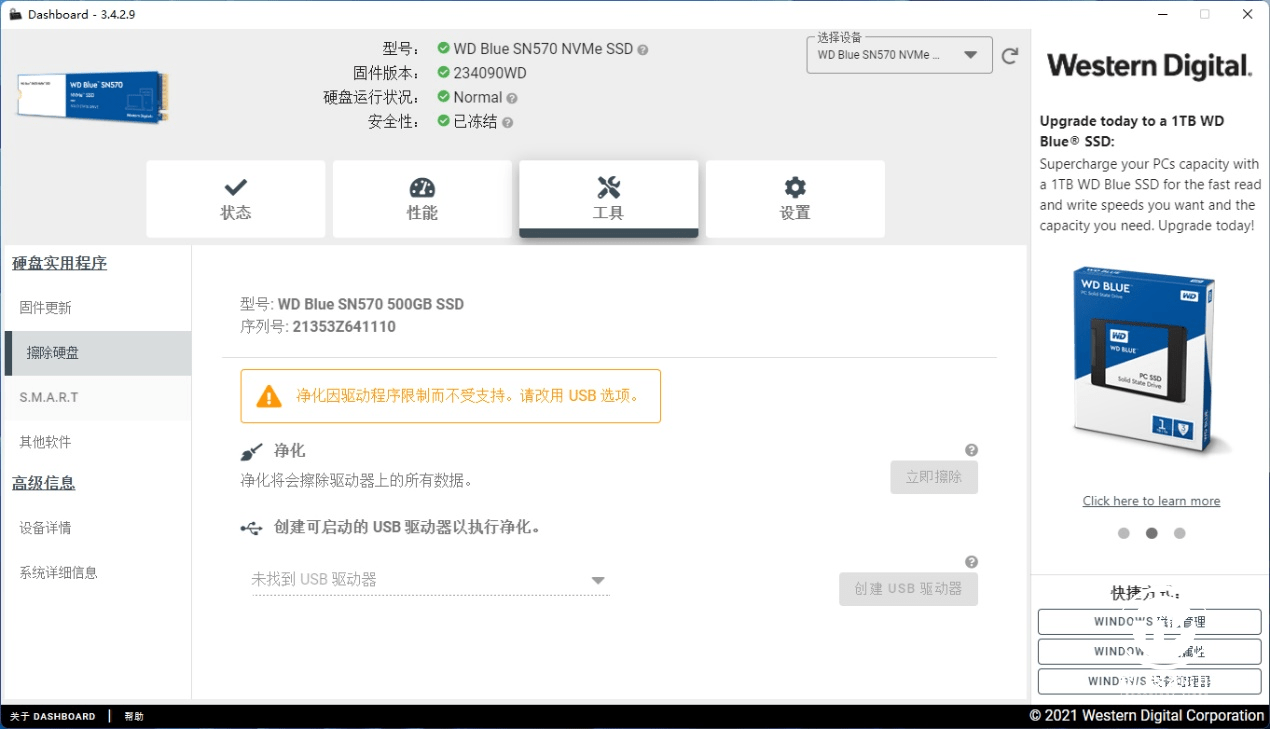This screenshot has width=1270, height=729.
Task: Click the refresh devices icon
Action: pos(1009,56)
